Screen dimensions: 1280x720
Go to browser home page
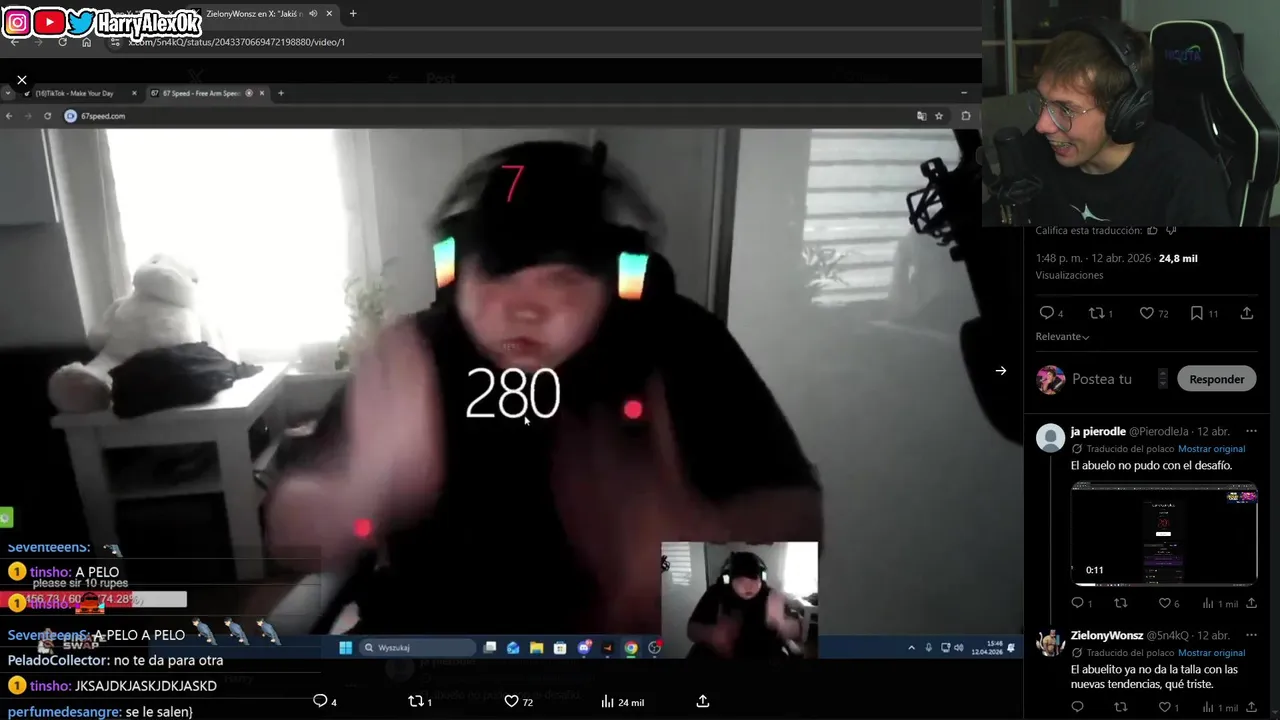[x=86, y=42]
